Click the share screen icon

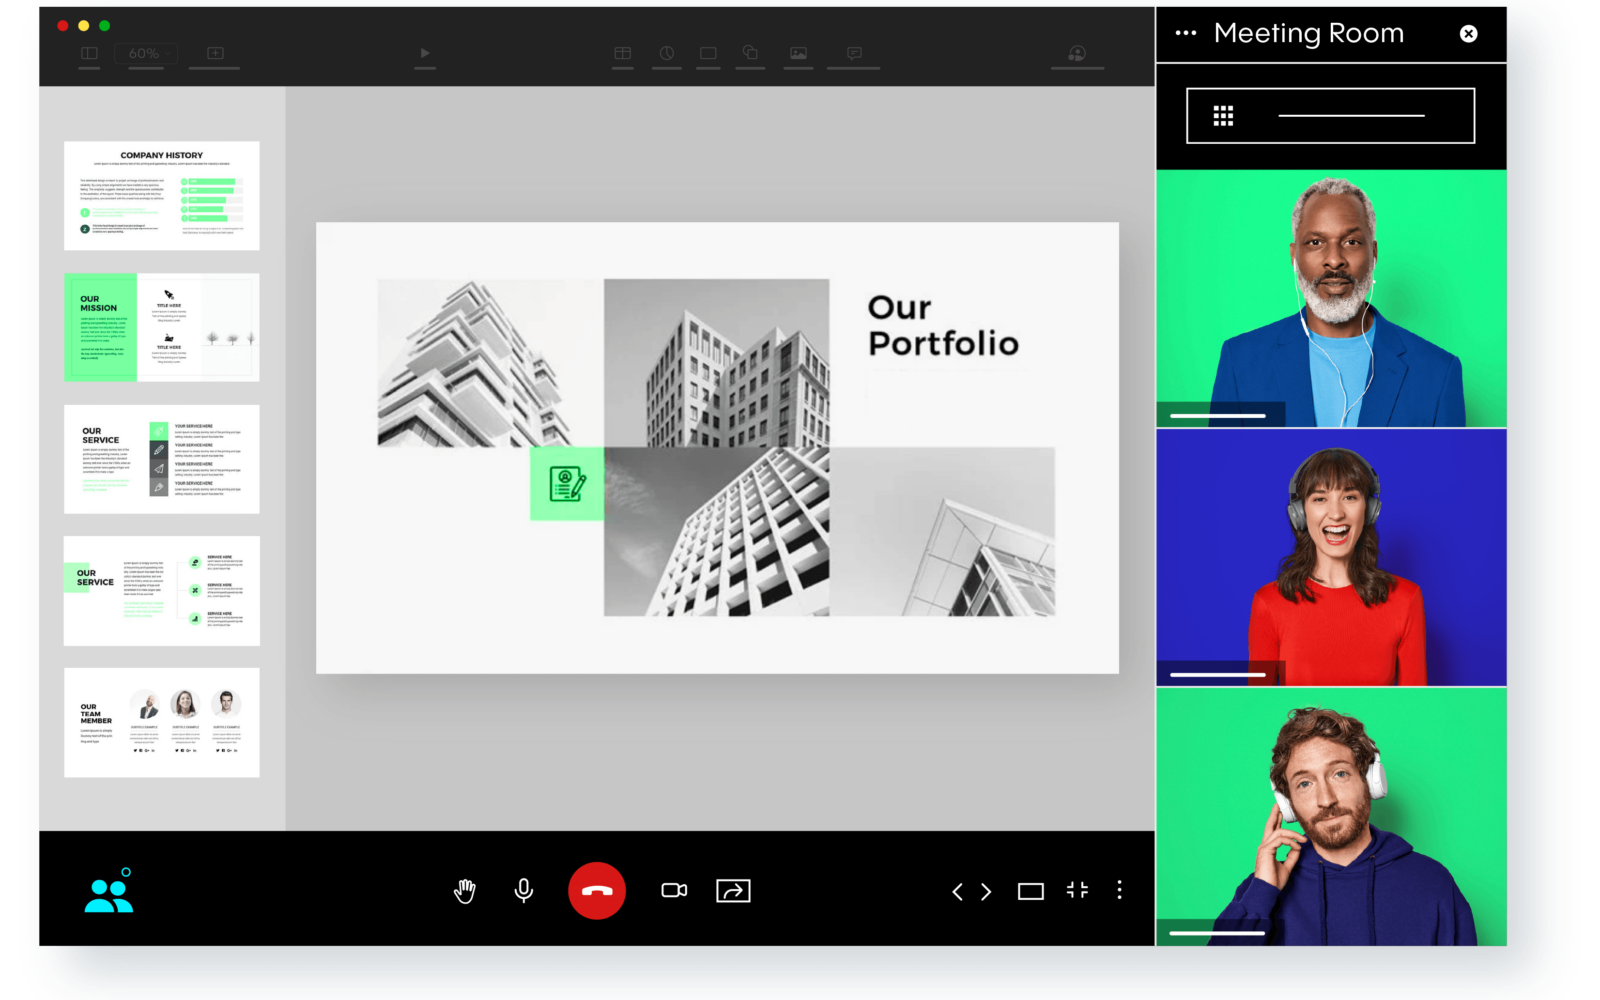pos(733,890)
